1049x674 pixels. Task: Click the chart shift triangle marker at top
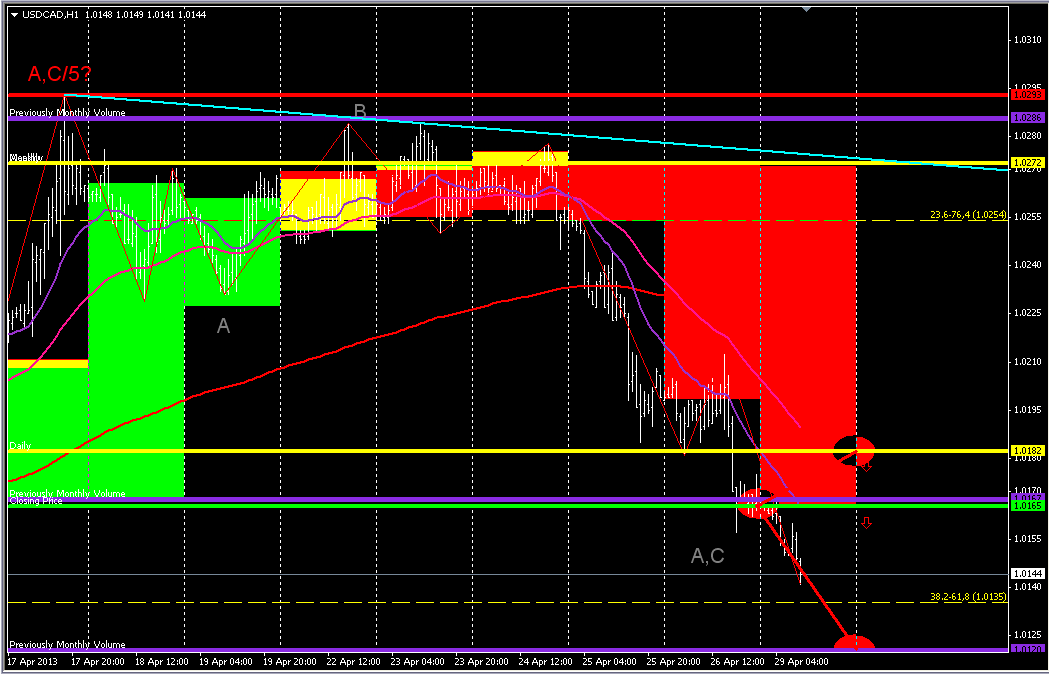click(x=806, y=9)
